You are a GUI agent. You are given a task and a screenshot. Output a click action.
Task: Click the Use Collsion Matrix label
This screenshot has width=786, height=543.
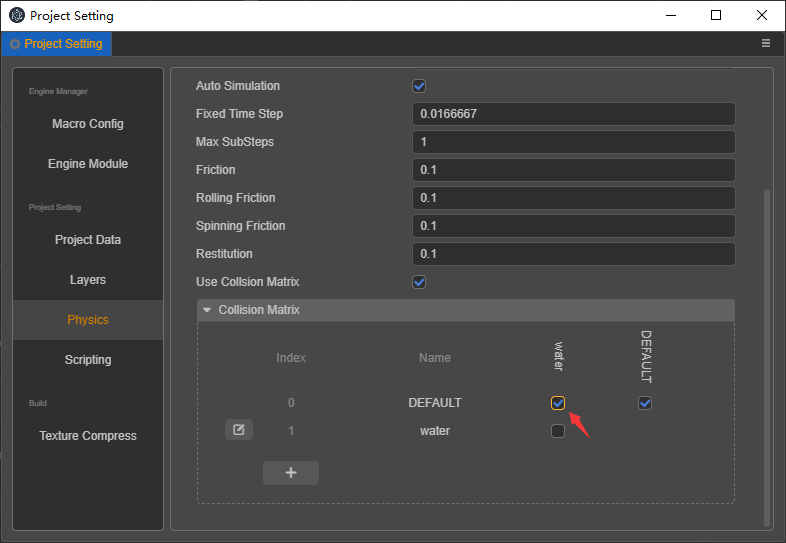click(x=247, y=282)
